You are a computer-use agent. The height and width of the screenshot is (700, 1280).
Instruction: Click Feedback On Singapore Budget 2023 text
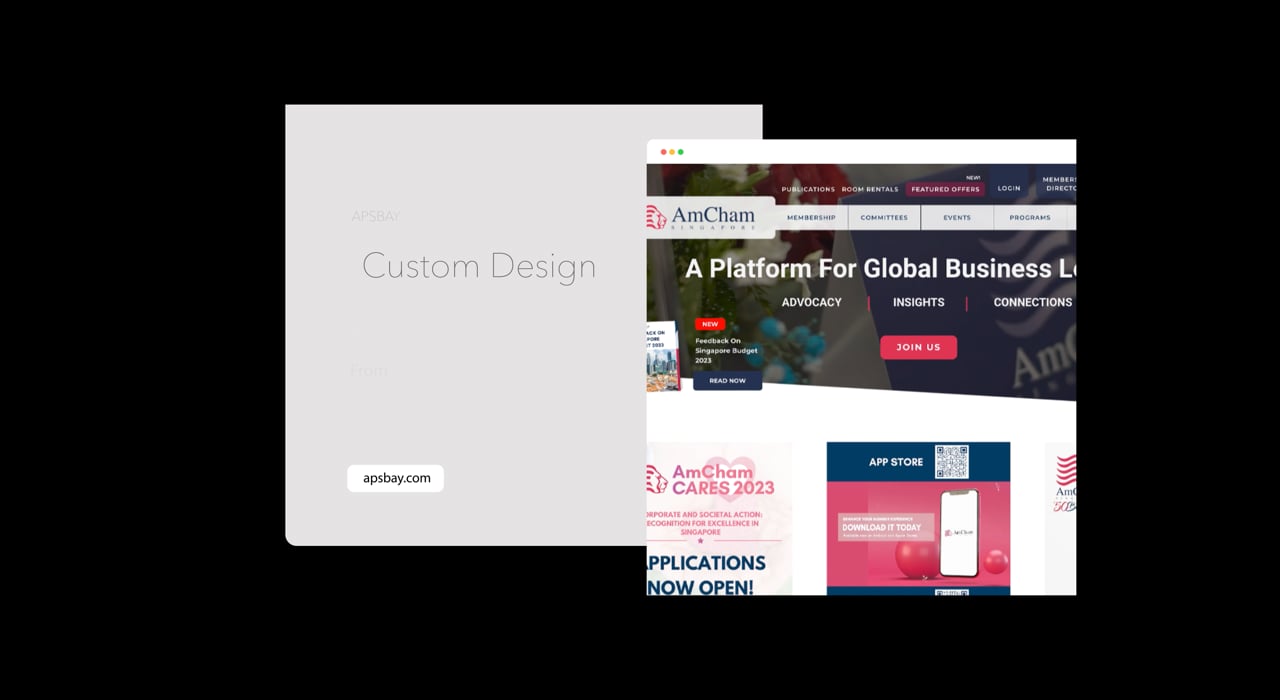(727, 350)
